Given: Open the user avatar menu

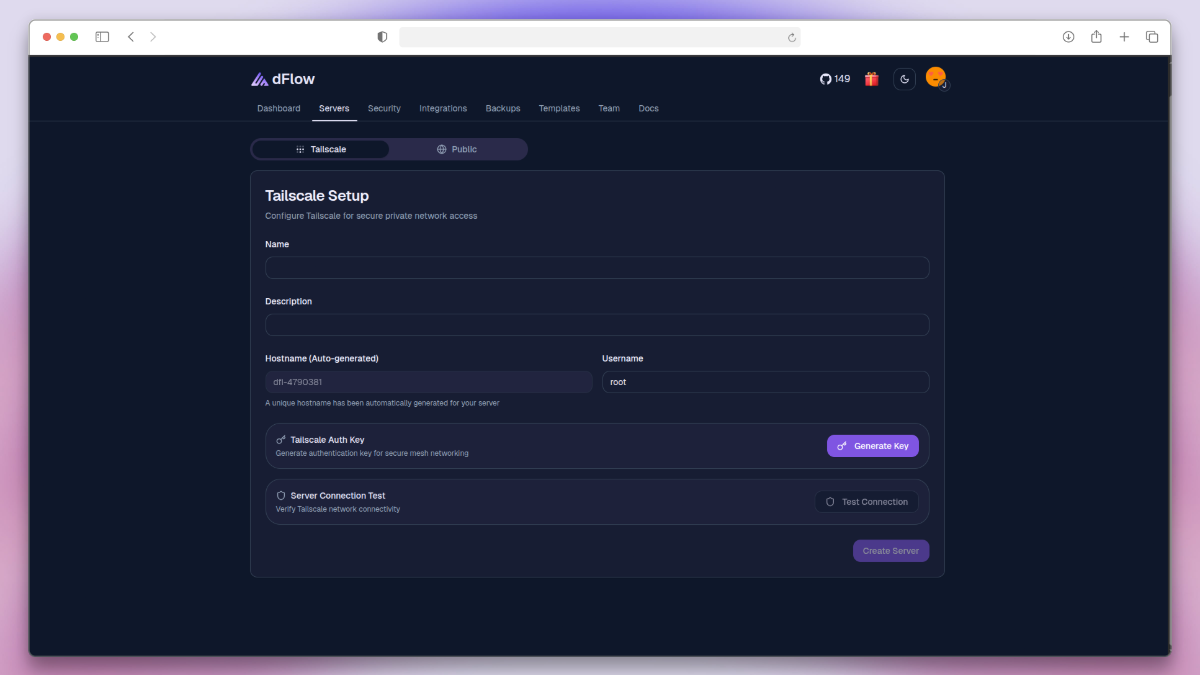Looking at the screenshot, I should [936, 78].
